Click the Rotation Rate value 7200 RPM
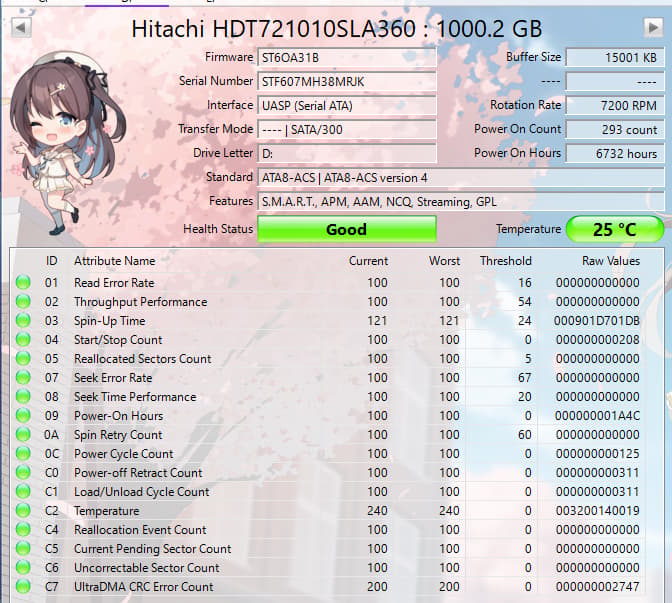The image size is (672, 603). 615,106
